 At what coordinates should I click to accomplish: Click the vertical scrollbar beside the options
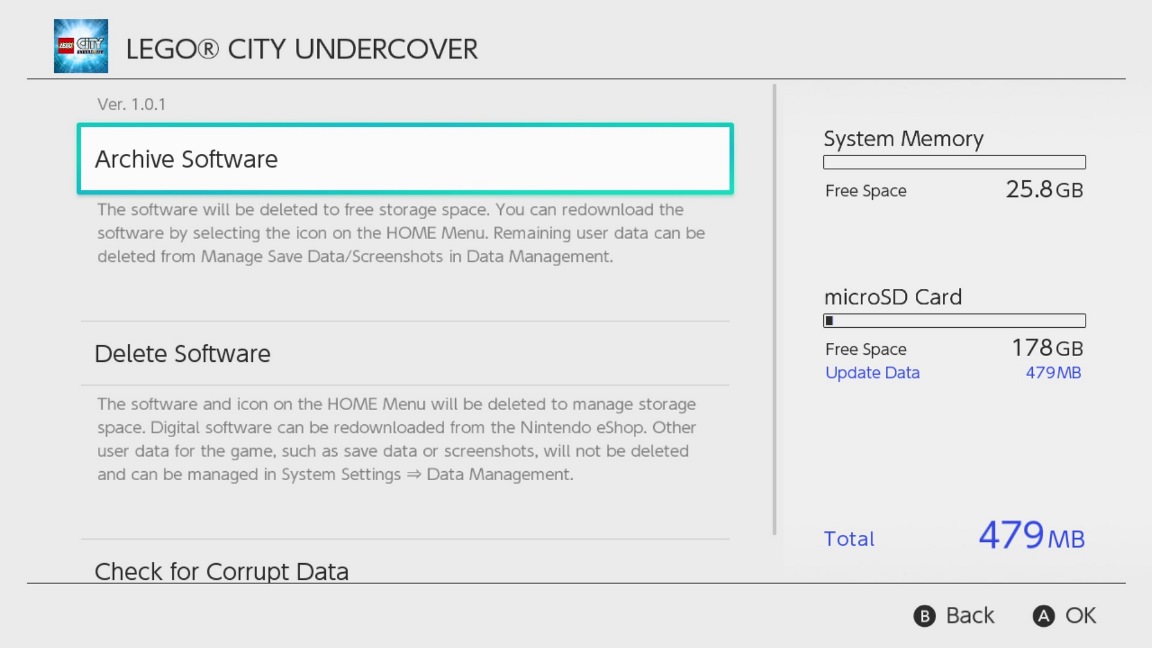775,310
